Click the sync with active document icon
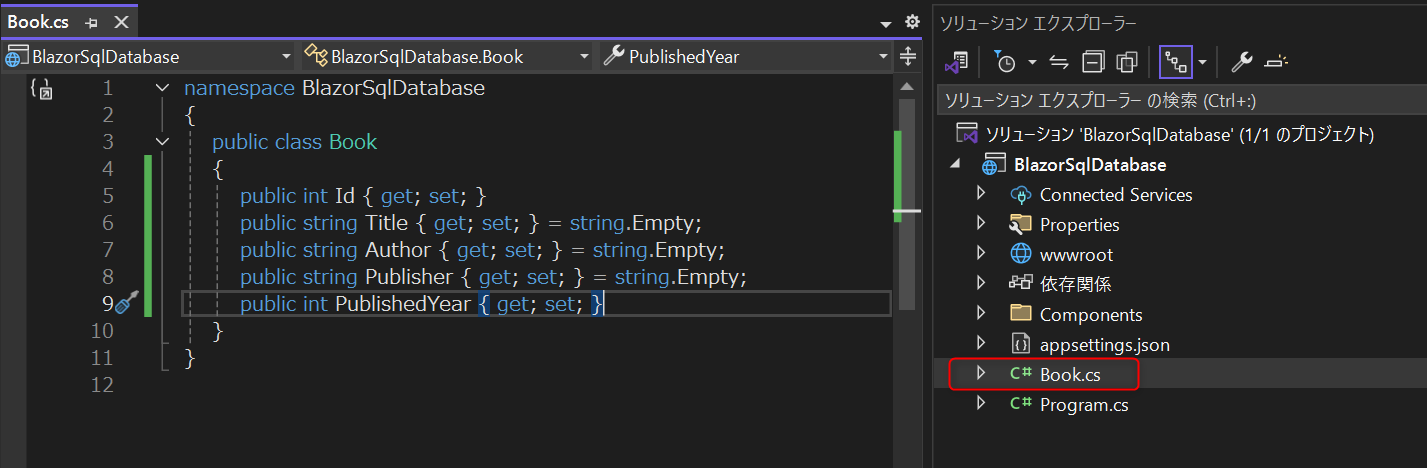 pyautogui.click(x=1059, y=62)
